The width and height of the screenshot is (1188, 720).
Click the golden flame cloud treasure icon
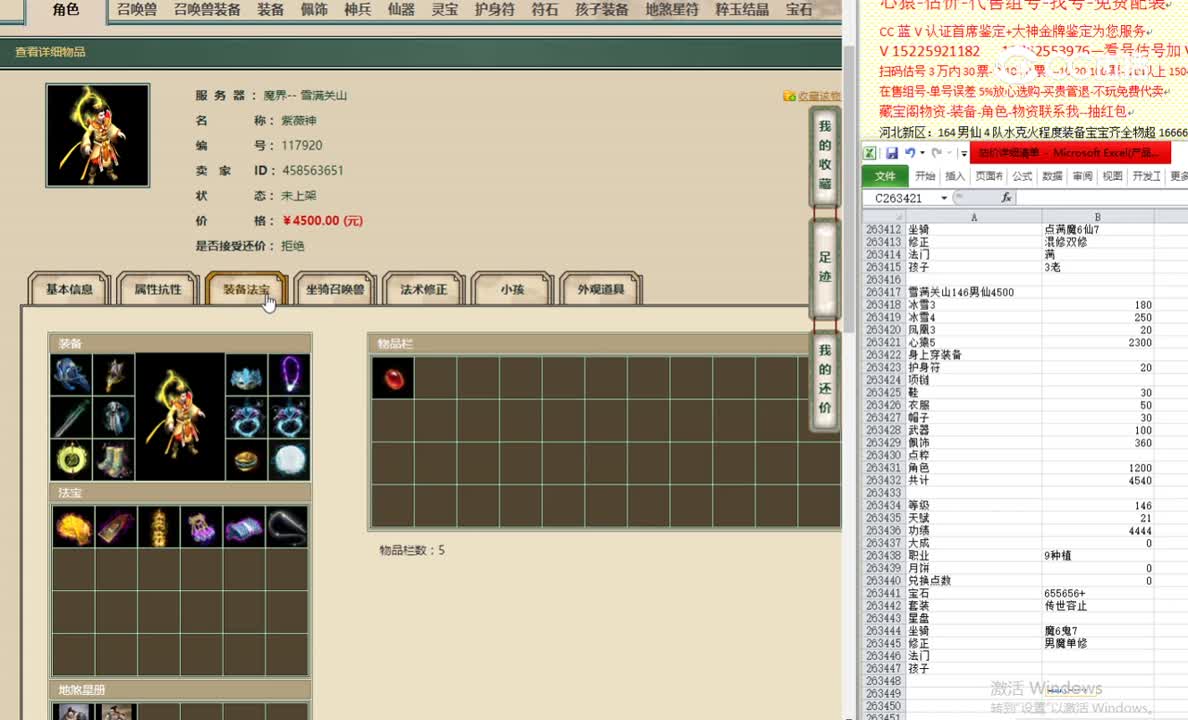coord(73,527)
